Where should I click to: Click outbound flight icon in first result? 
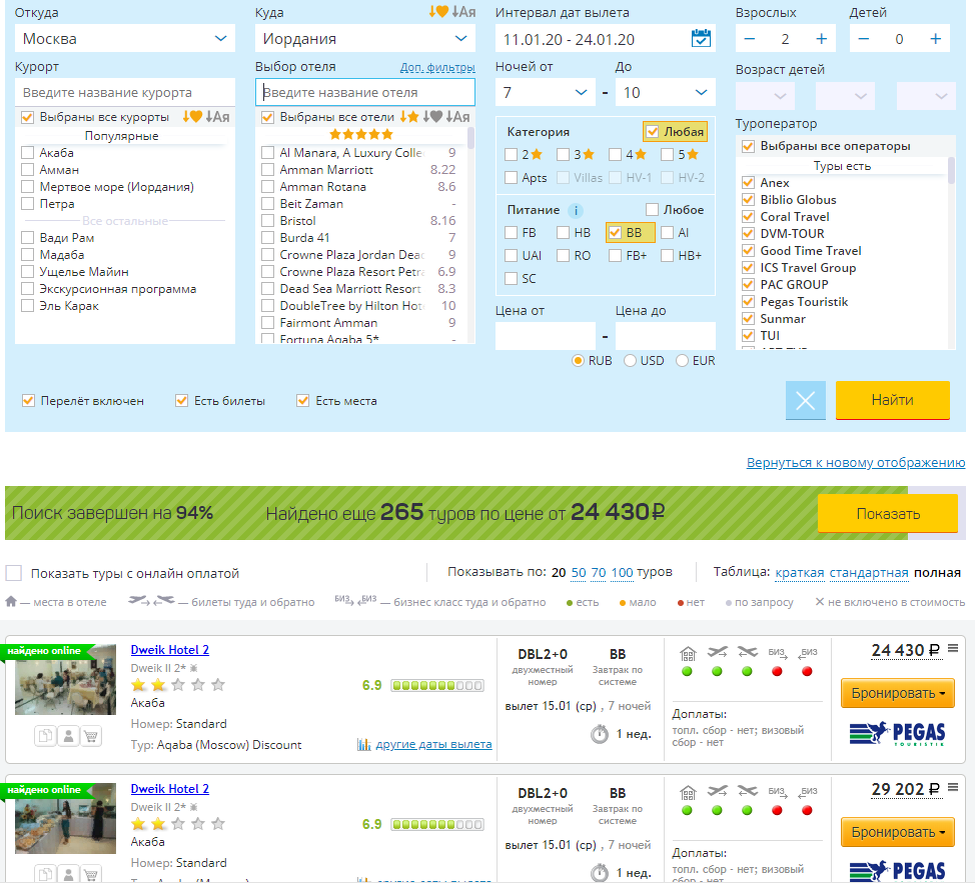717,652
